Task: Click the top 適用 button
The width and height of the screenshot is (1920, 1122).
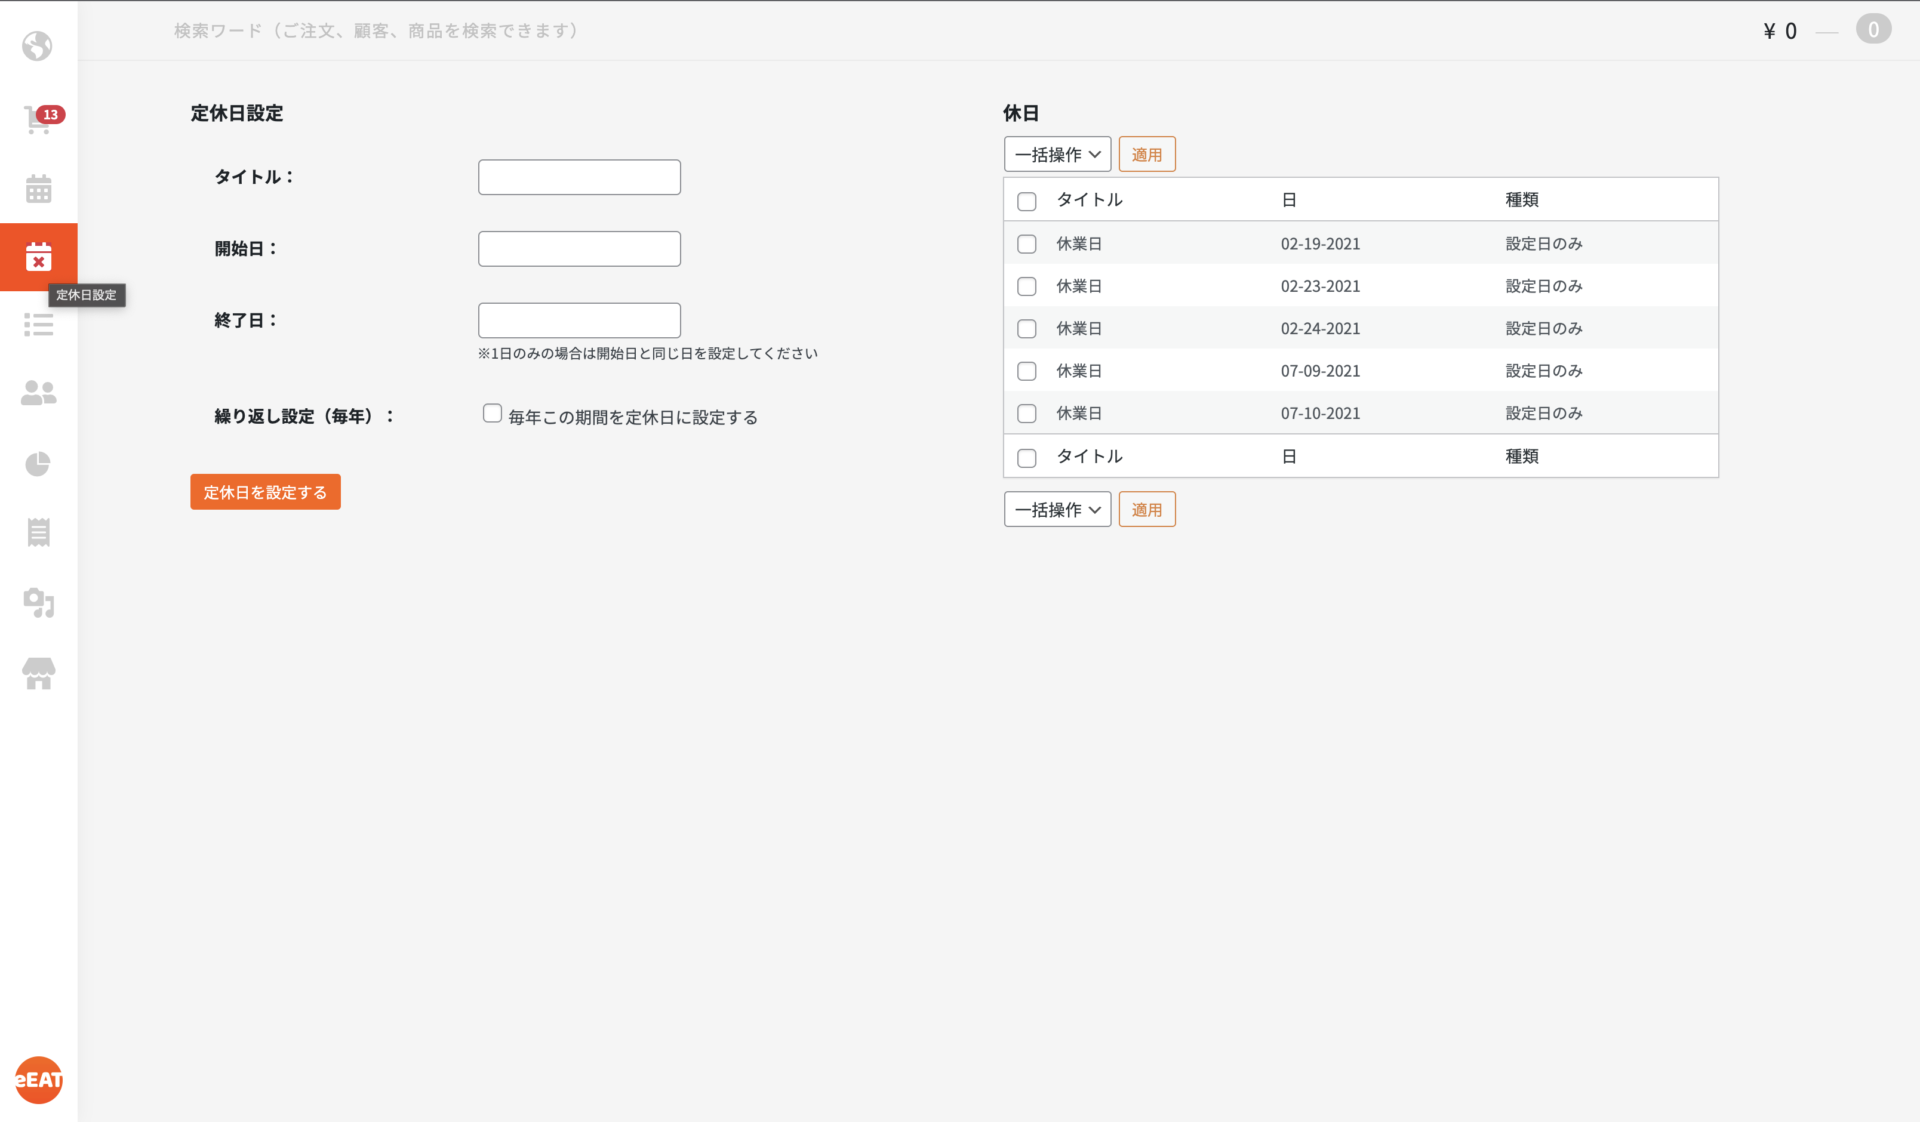Action: point(1146,154)
